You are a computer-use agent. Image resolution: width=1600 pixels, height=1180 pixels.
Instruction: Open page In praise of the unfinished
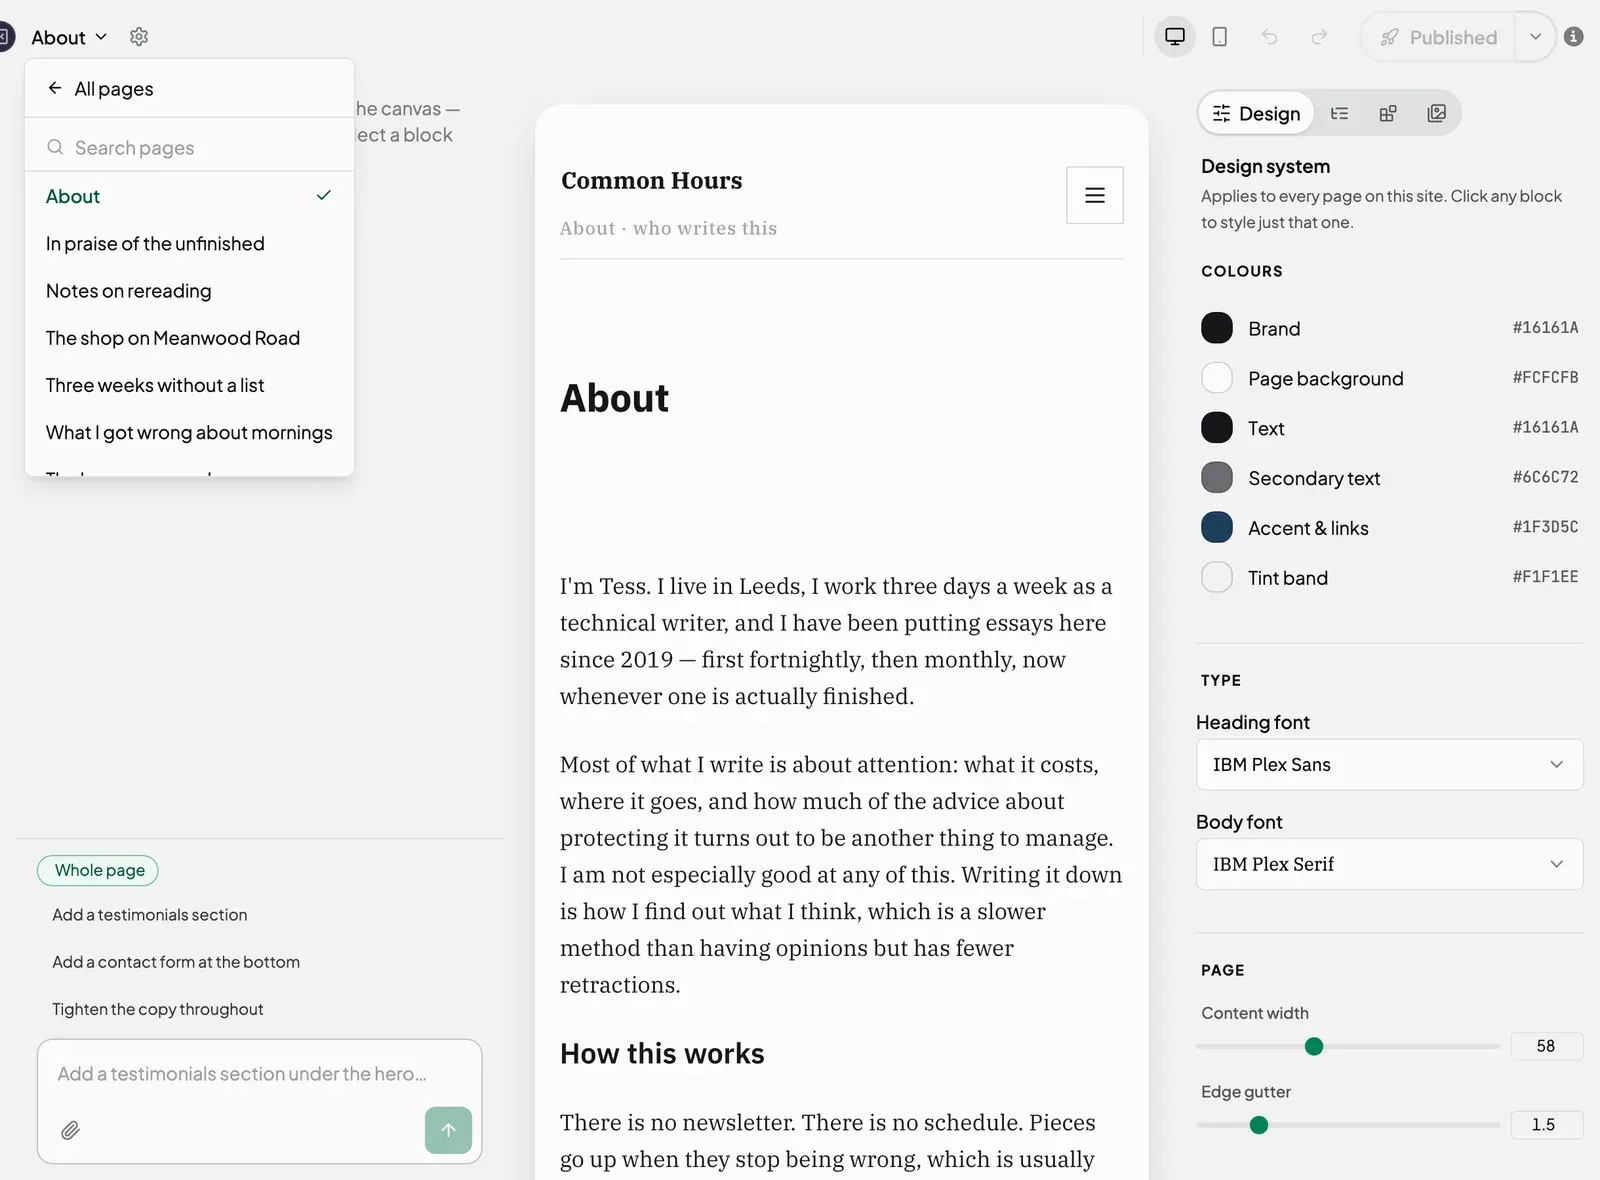tap(190, 244)
